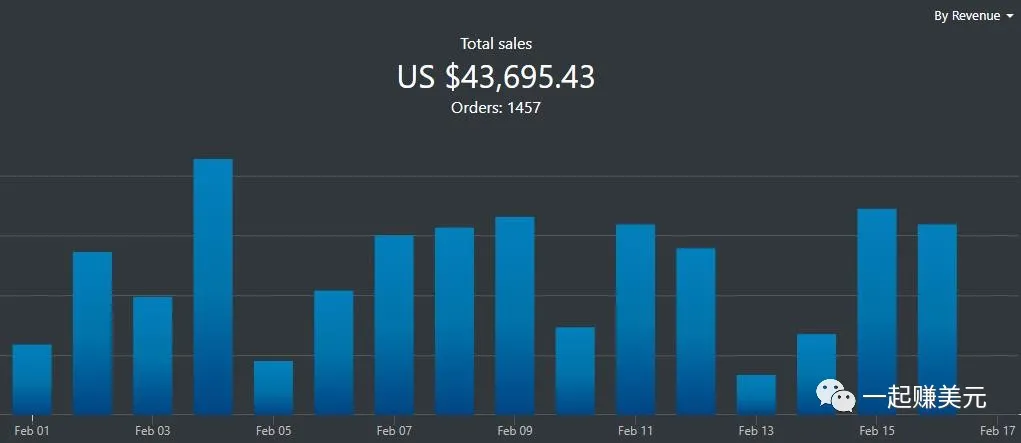Click the Feb 15 sales bar
This screenshot has height=443, width=1021.
877,311
